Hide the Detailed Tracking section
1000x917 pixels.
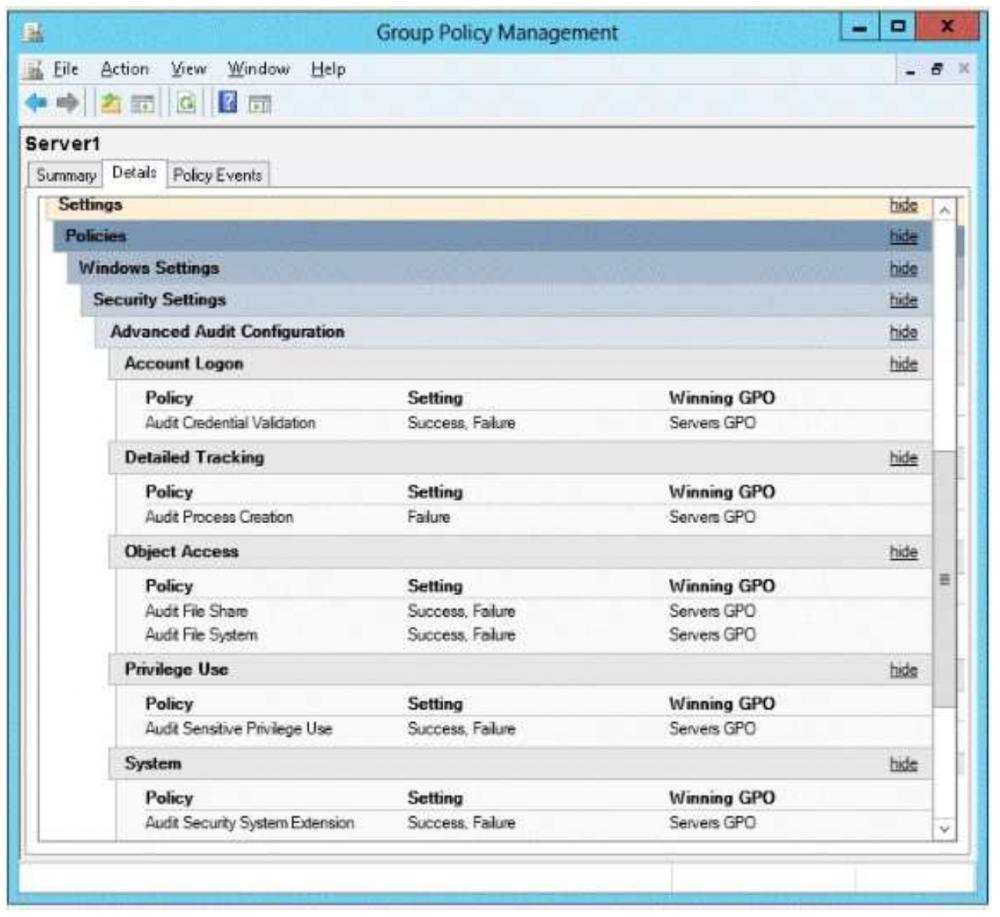point(903,458)
